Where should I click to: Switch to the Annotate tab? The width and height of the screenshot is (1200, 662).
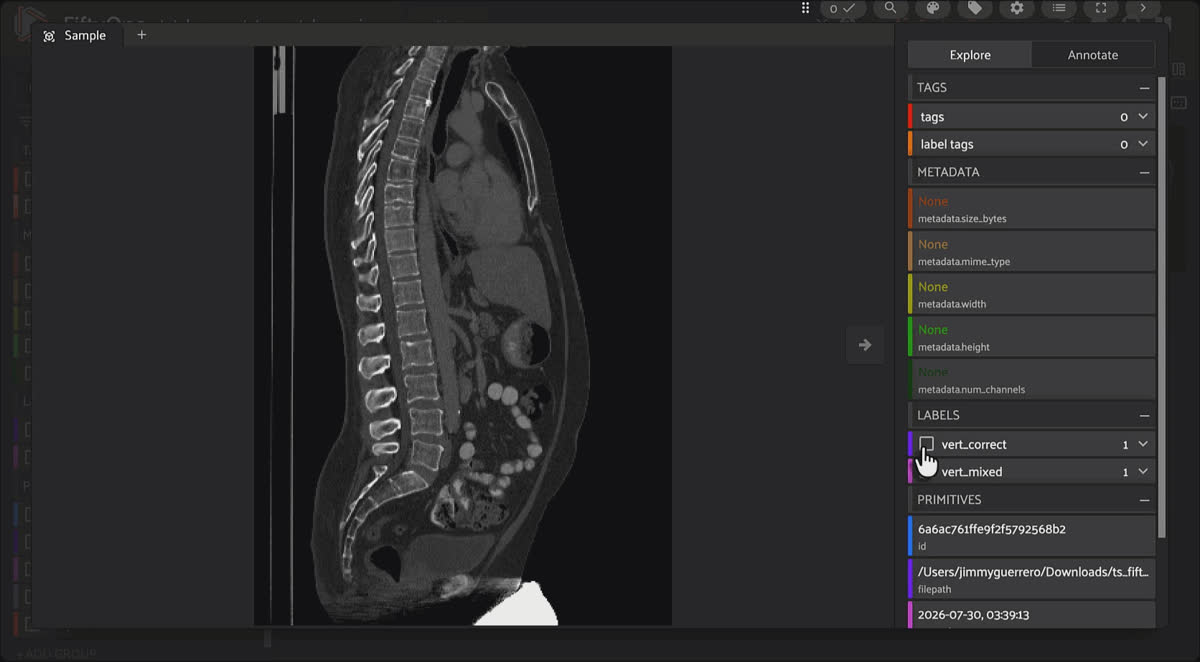1093,55
